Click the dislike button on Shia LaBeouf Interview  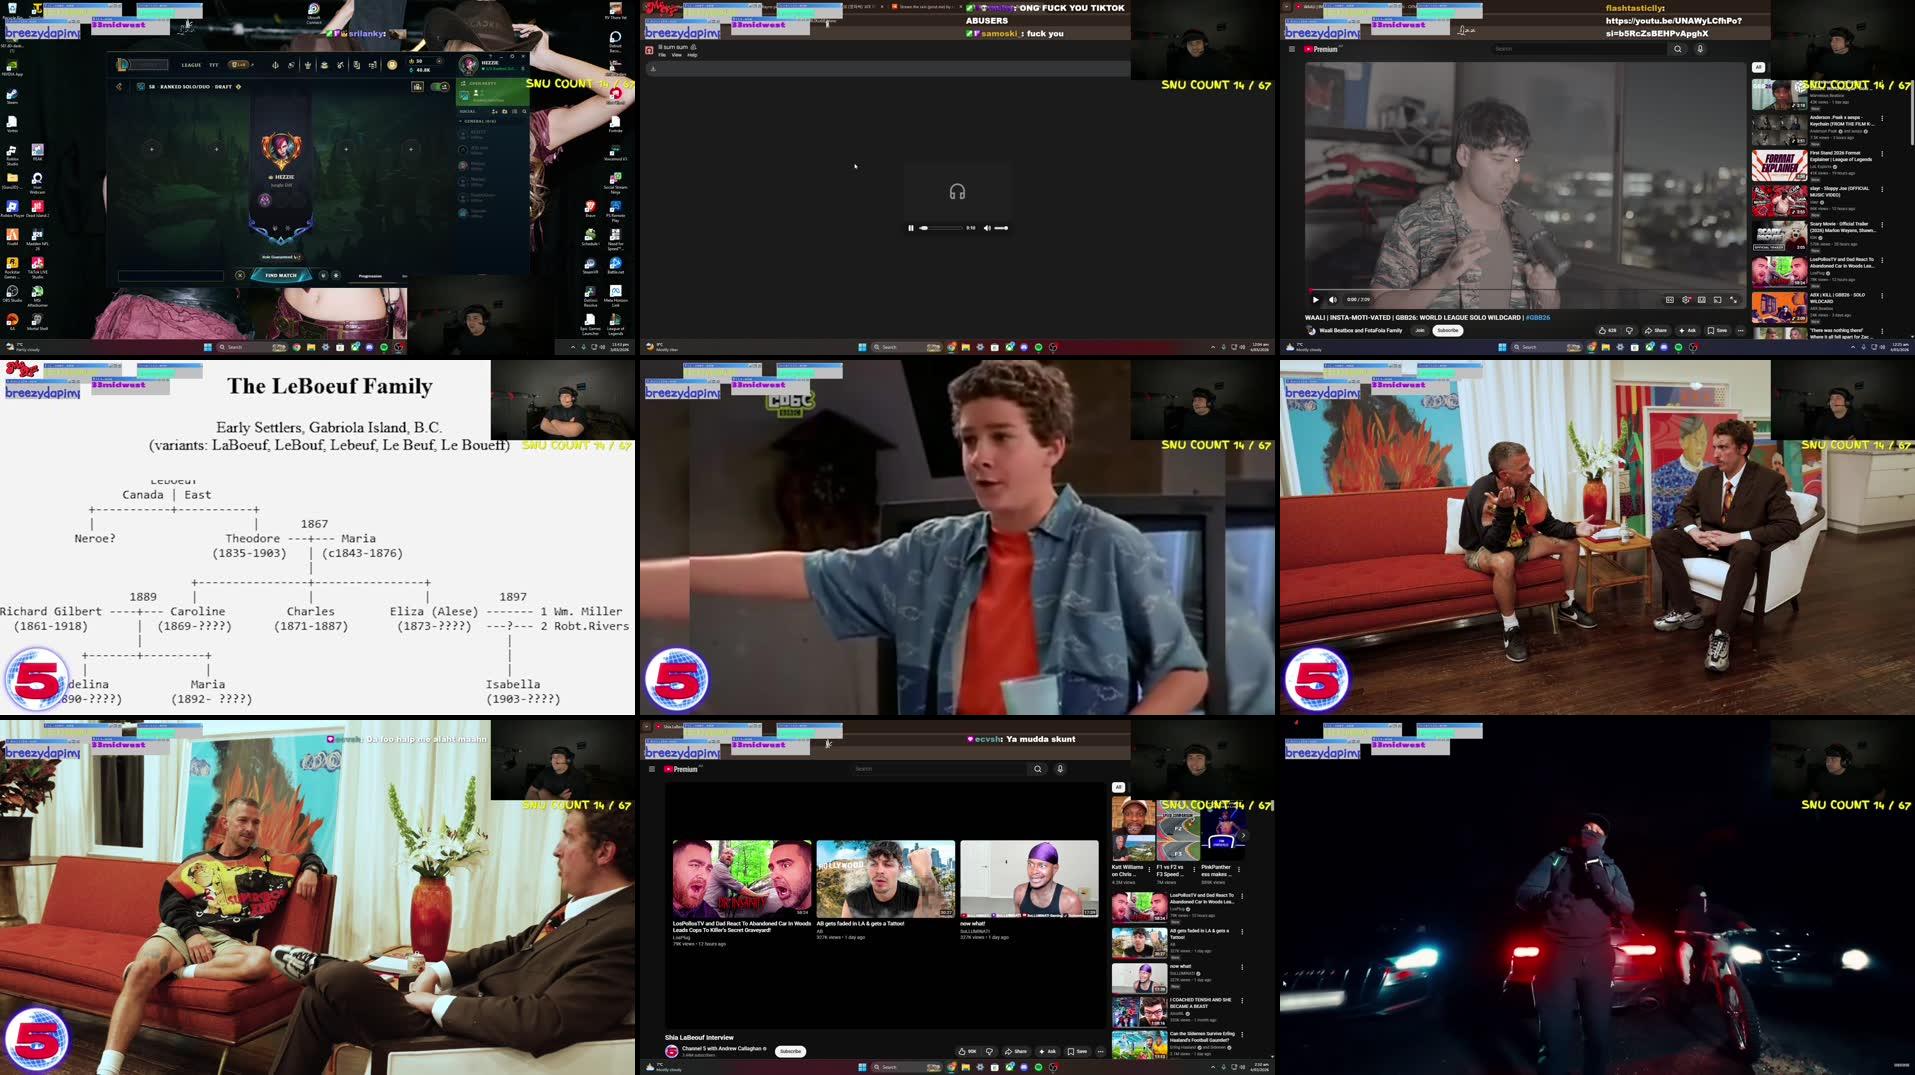(x=990, y=1051)
